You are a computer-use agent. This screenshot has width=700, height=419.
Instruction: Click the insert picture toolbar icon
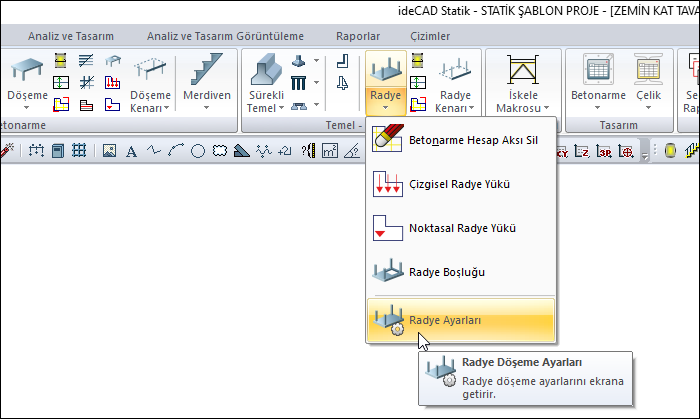(x=109, y=151)
